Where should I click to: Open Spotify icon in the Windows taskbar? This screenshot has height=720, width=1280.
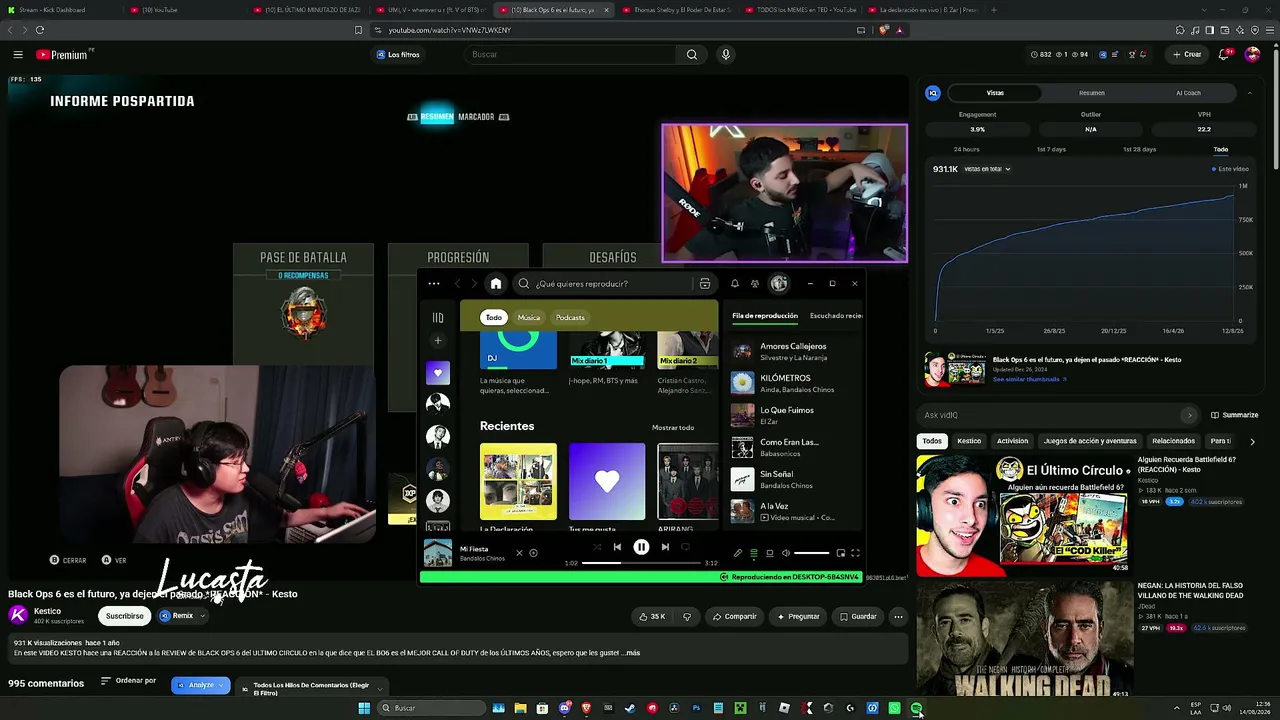916,708
